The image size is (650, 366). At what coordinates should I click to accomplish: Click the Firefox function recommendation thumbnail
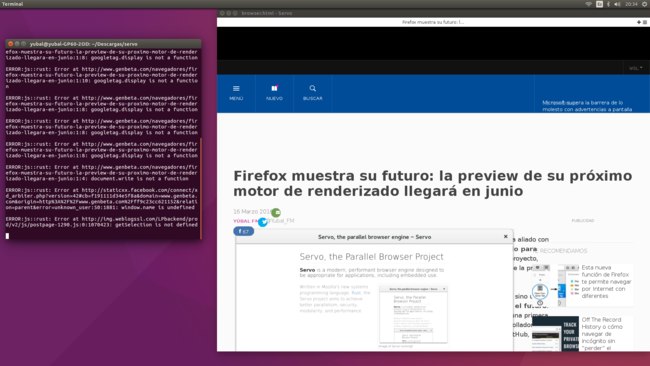555,286
